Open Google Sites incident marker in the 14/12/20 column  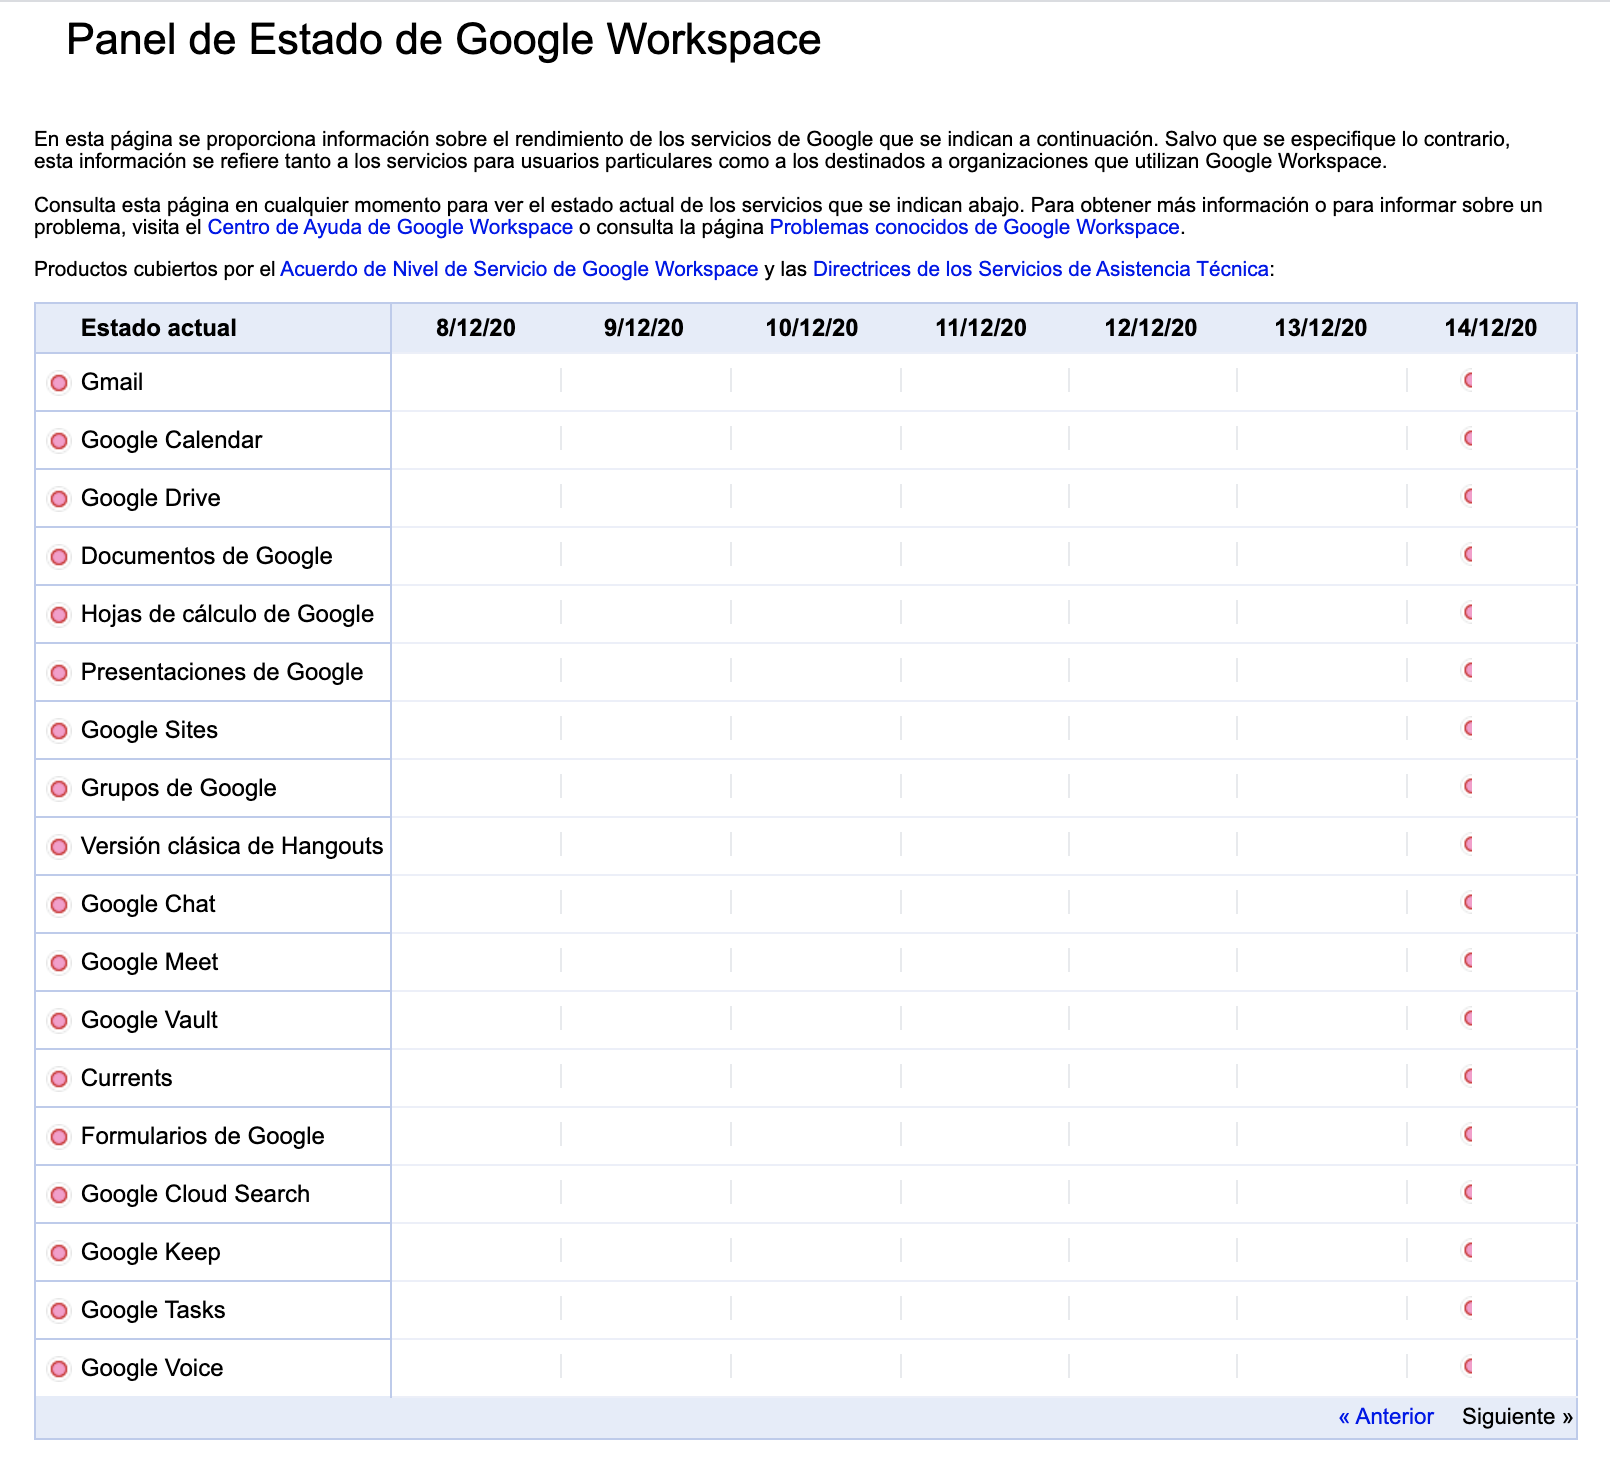(1468, 728)
